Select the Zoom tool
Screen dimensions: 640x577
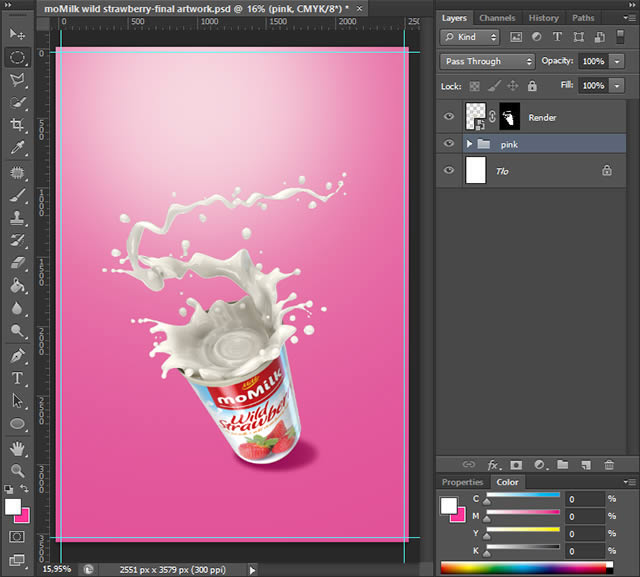(x=17, y=471)
